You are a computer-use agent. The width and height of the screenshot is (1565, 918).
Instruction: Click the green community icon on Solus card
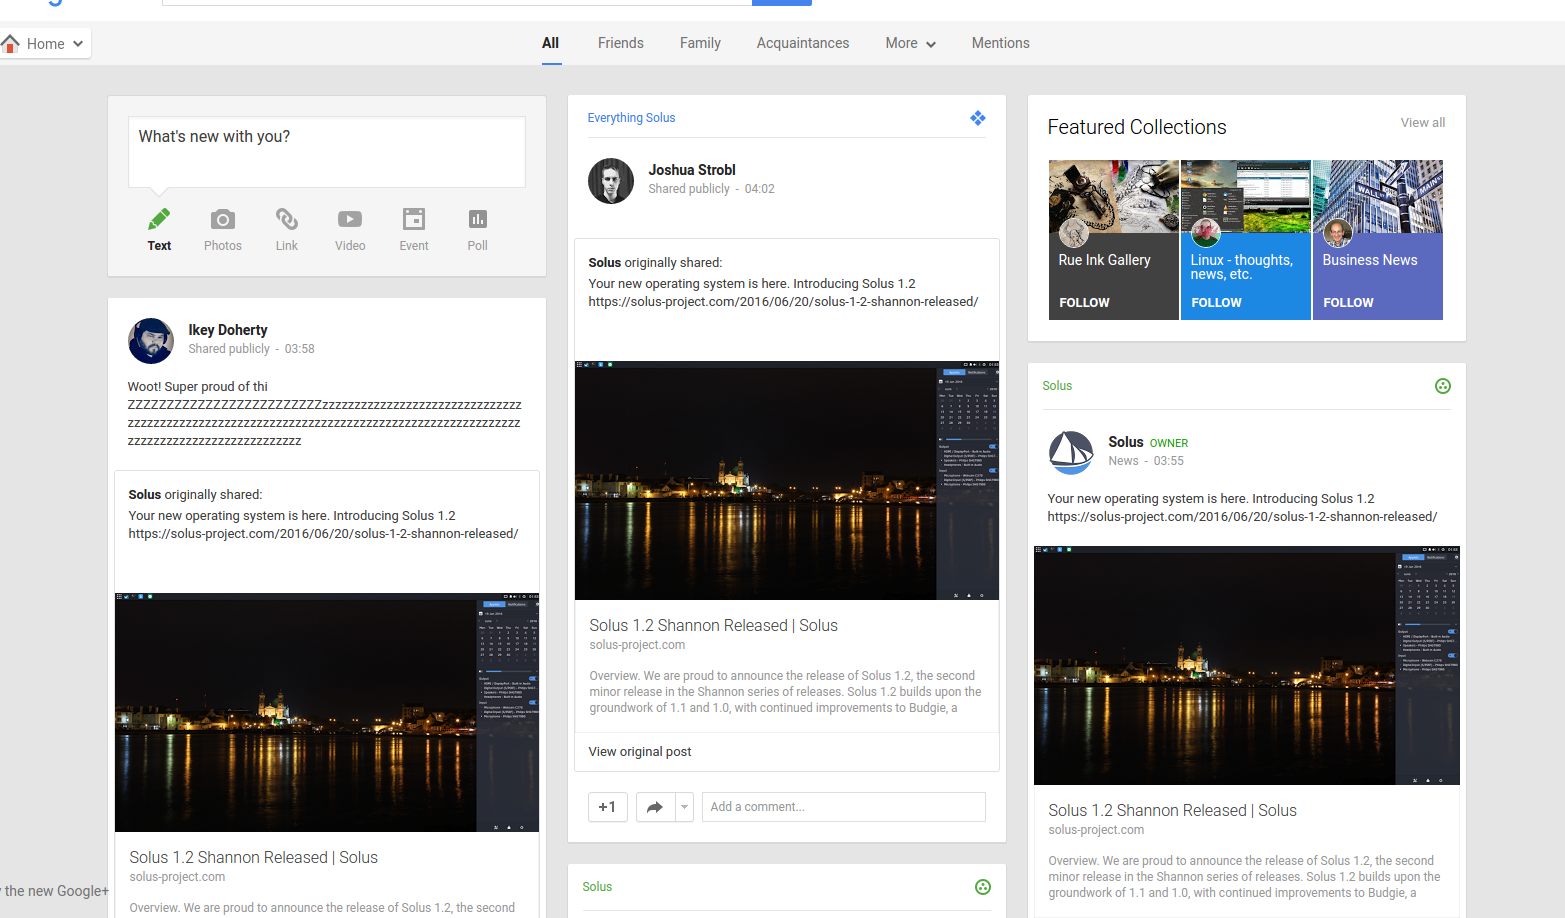[x=1443, y=386]
